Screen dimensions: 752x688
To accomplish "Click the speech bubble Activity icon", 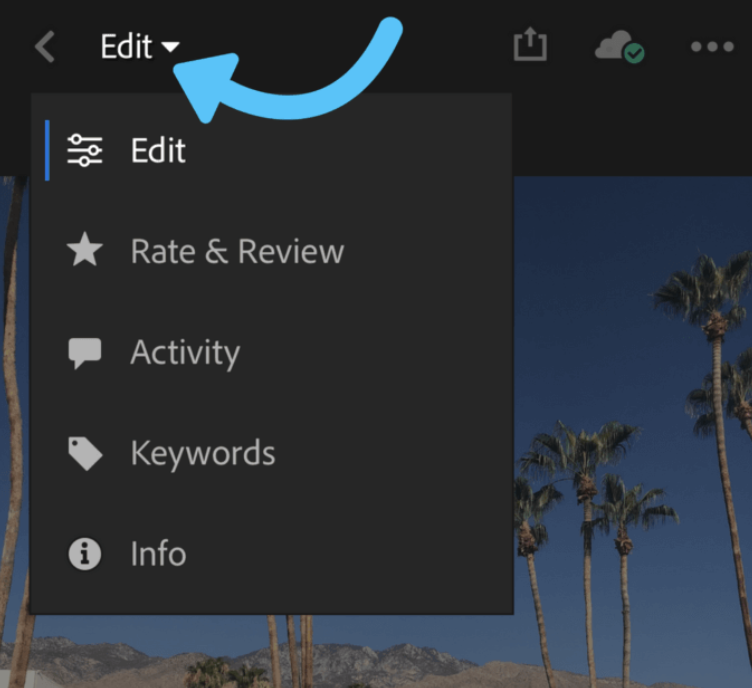I will tap(84, 352).
